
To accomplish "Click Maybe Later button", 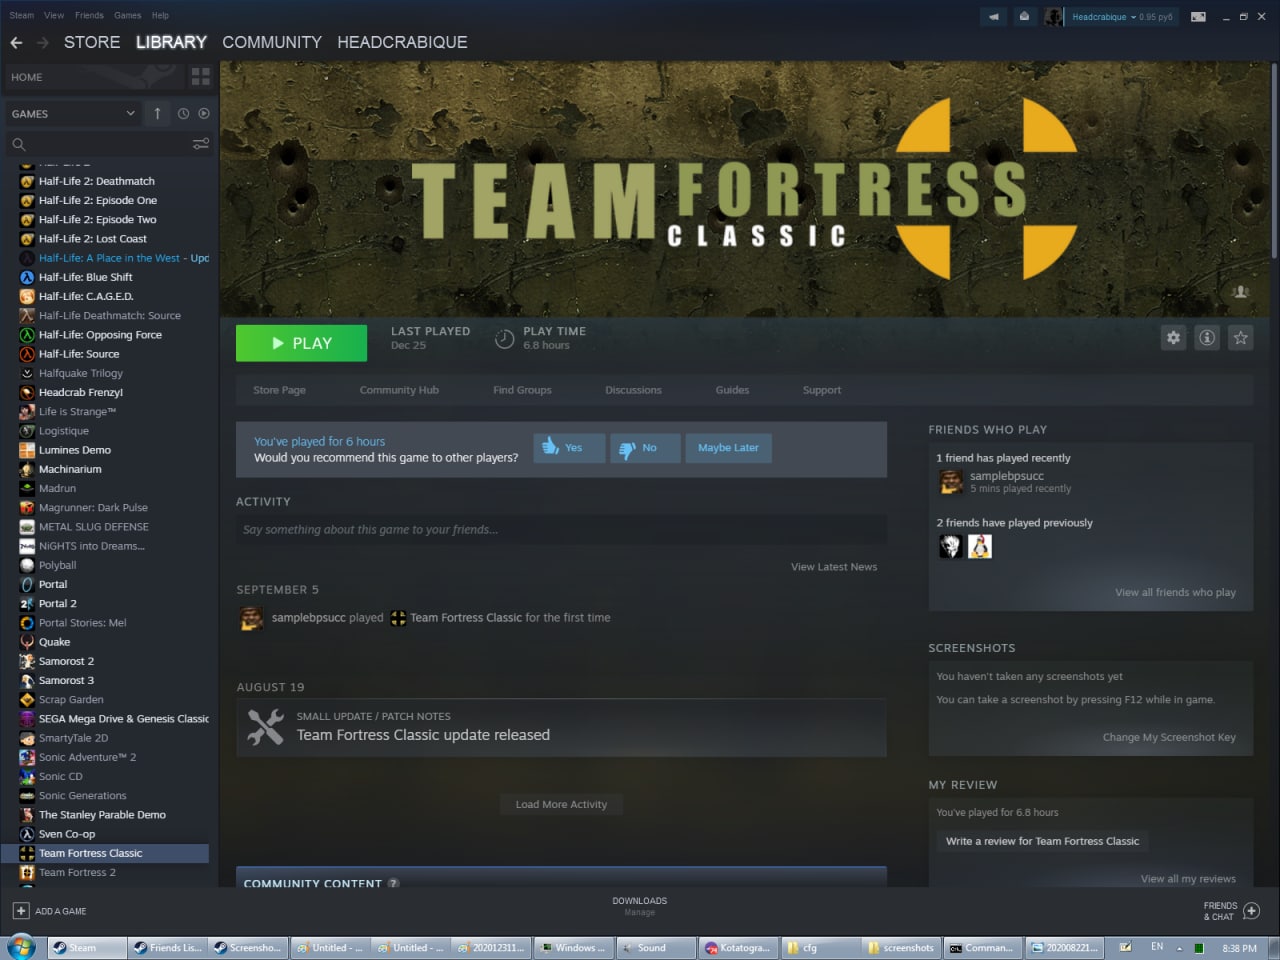I will [x=728, y=448].
